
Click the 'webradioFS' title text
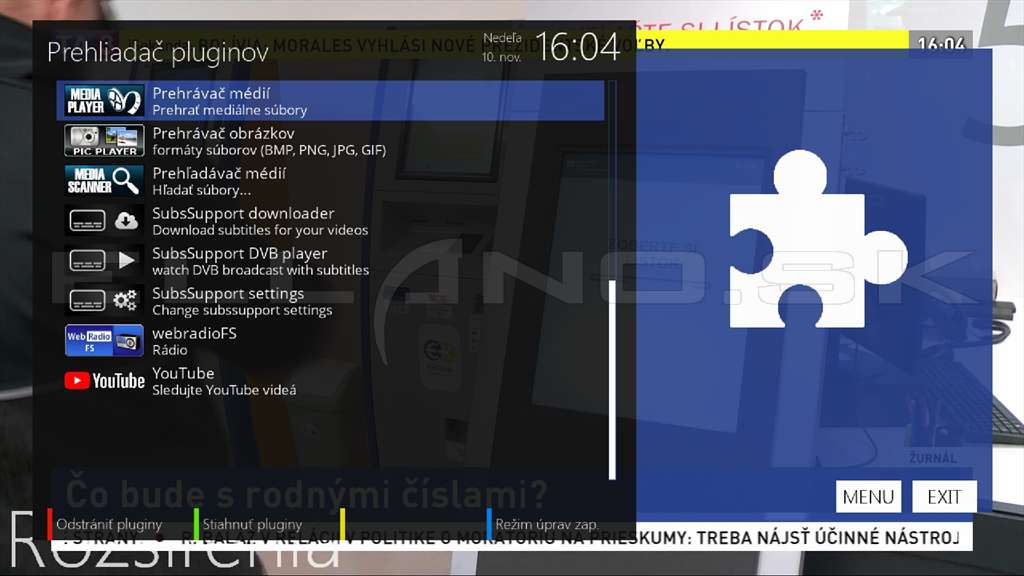[194, 333]
